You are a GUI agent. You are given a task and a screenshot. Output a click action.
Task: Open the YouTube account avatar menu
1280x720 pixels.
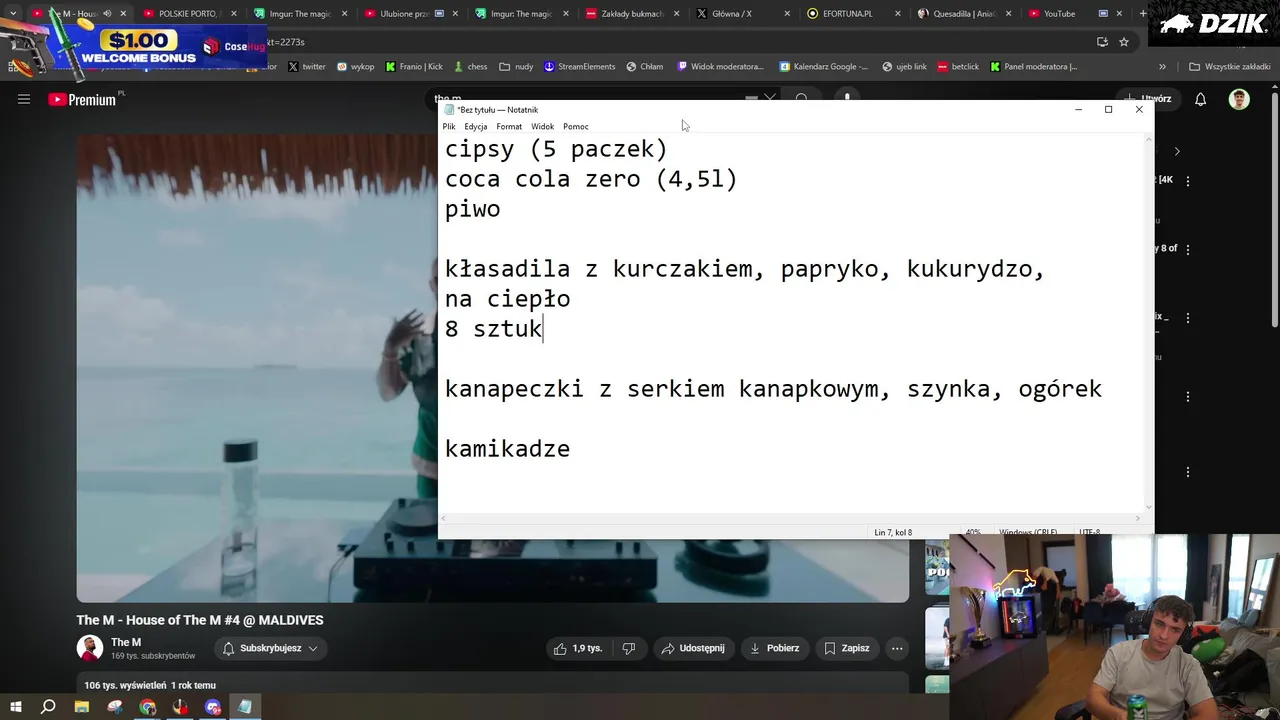pyautogui.click(x=1239, y=99)
